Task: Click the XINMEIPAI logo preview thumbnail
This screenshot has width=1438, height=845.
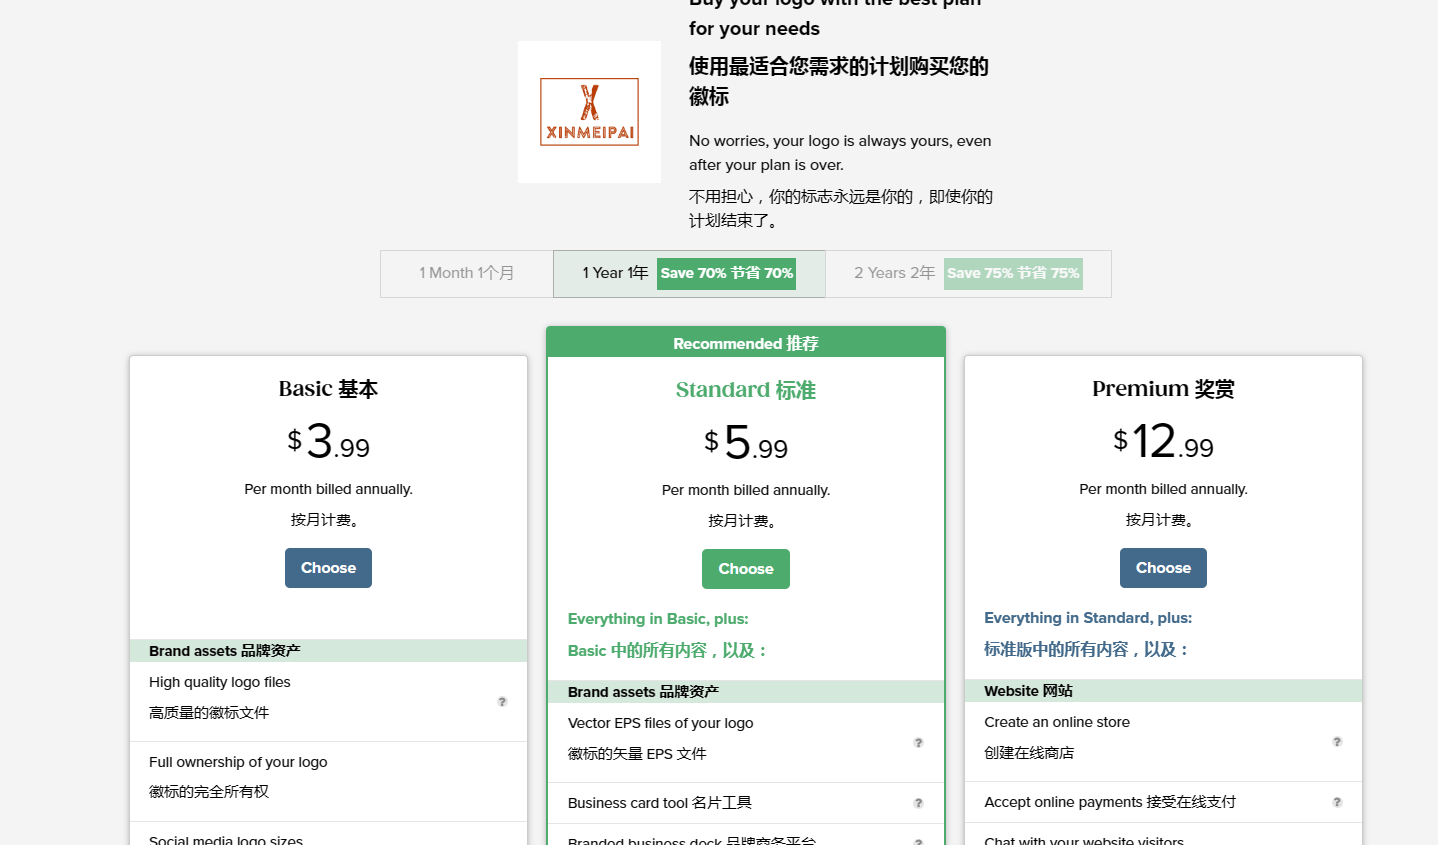Action: click(589, 112)
